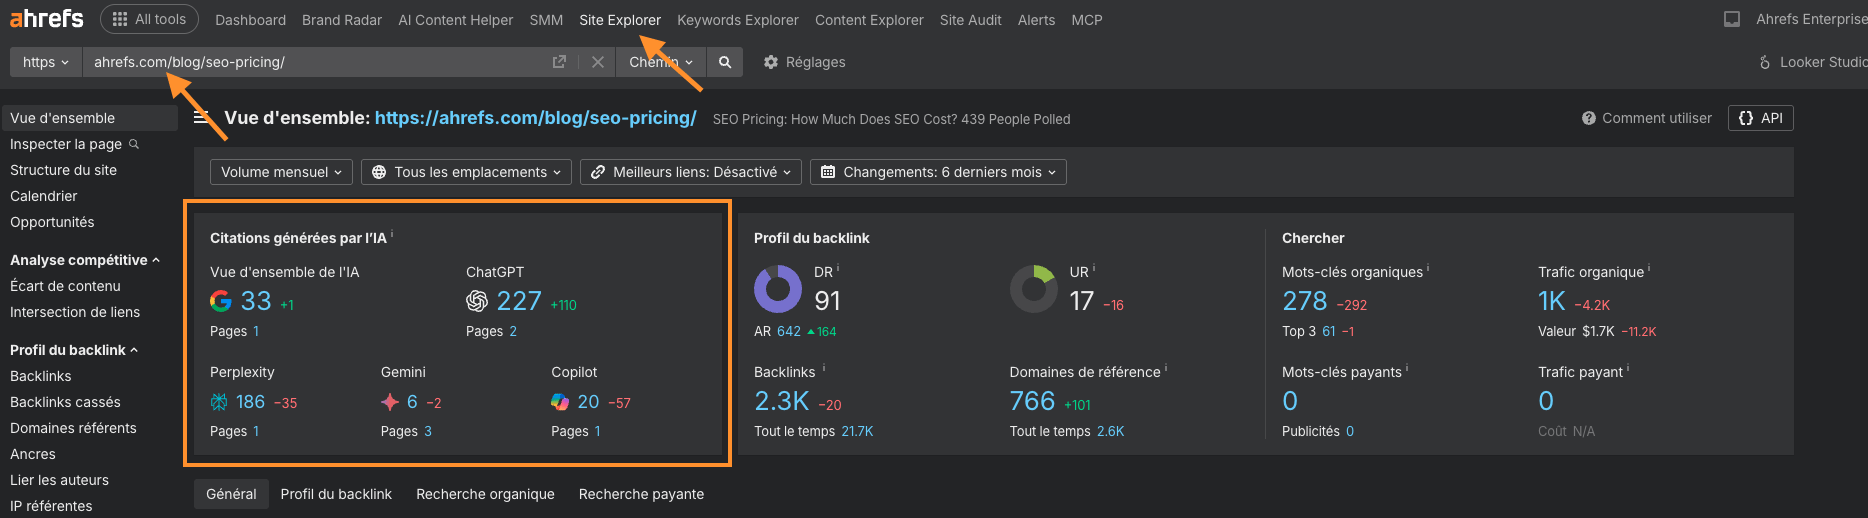Open Looker Studio link

tap(1813, 62)
